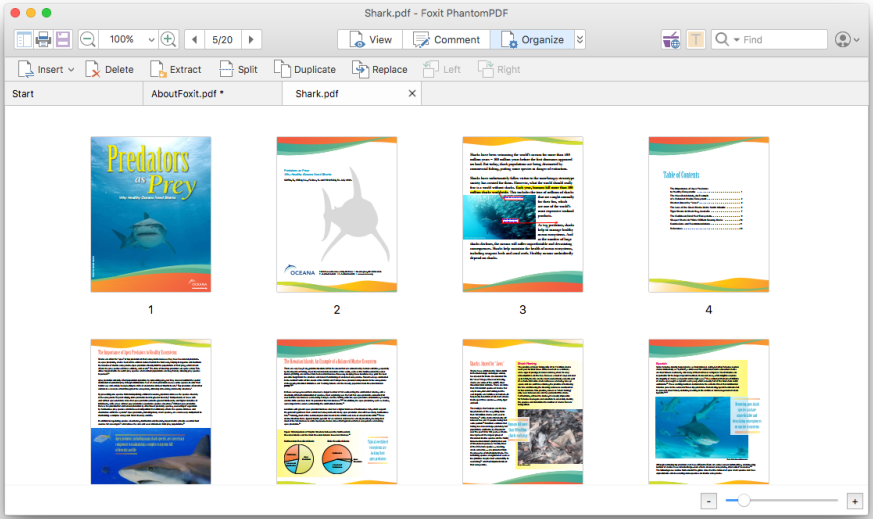The image size is (873, 519).
Task: Expand more toolbar tabs chevron
Action: tap(580, 40)
